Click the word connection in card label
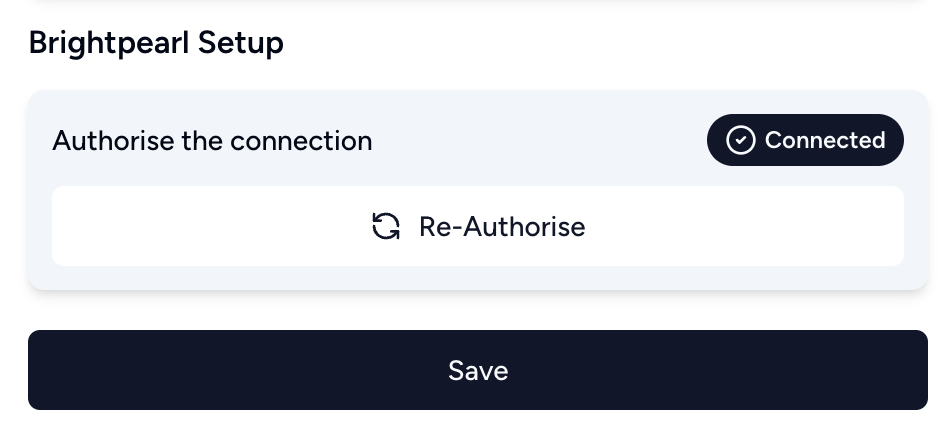The image size is (948, 440). (x=301, y=141)
